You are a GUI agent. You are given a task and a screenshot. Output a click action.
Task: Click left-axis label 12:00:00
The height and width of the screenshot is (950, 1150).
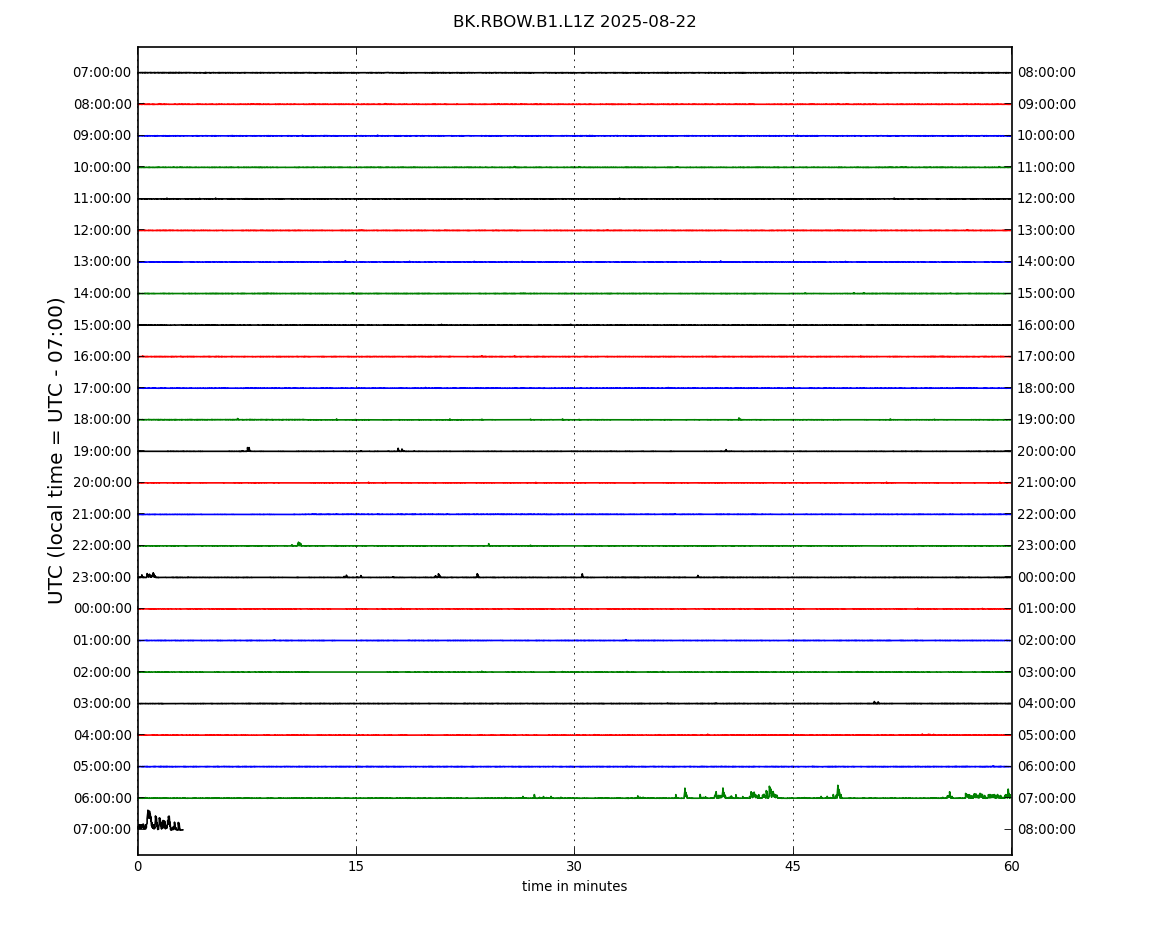(x=103, y=230)
